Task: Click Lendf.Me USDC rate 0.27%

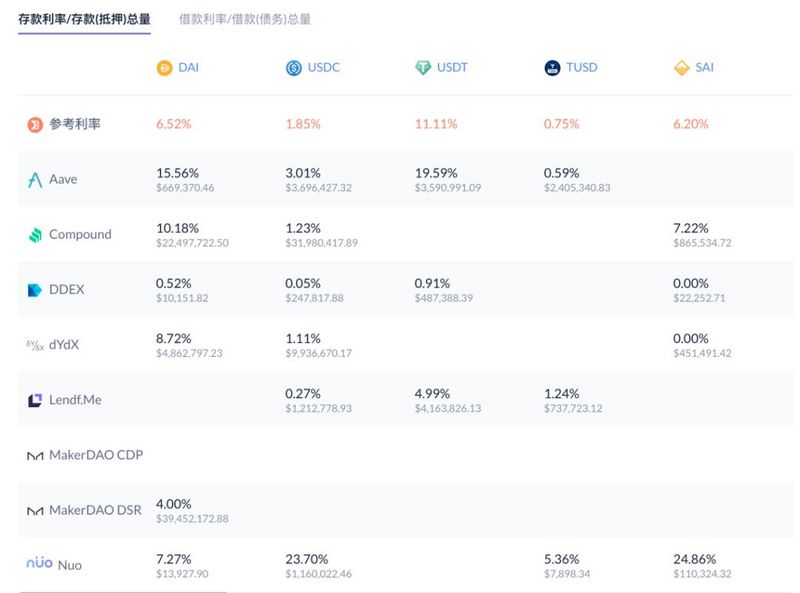Action: tap(303, 393)
